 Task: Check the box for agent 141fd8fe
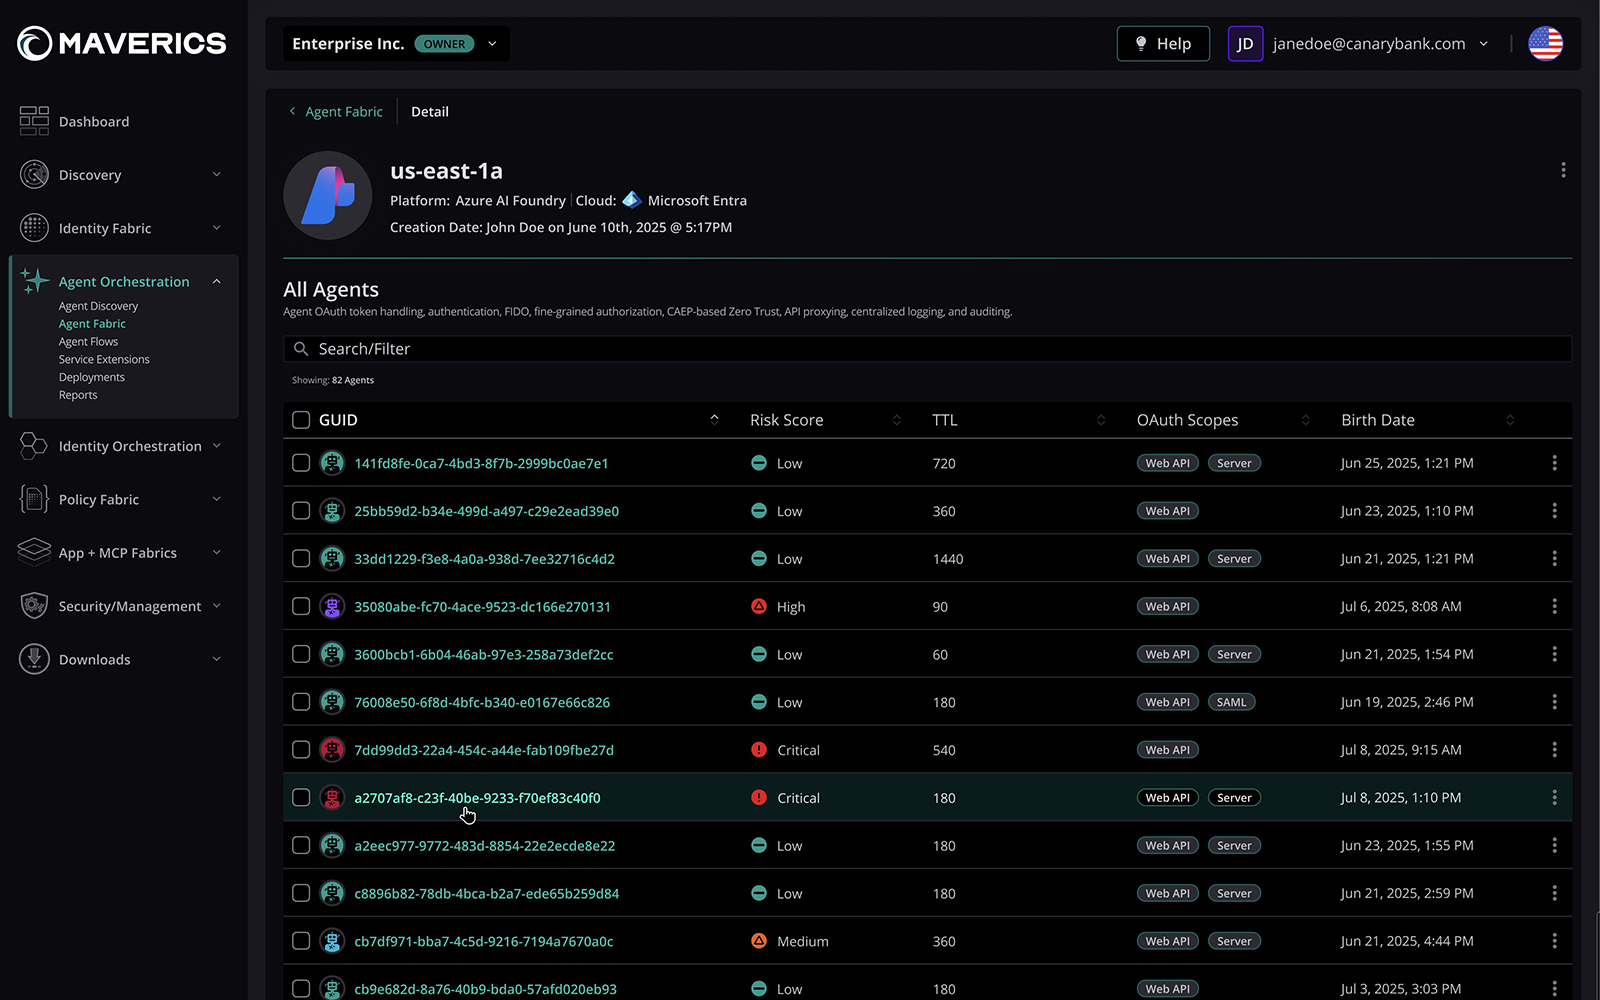(x=301, y=463)
